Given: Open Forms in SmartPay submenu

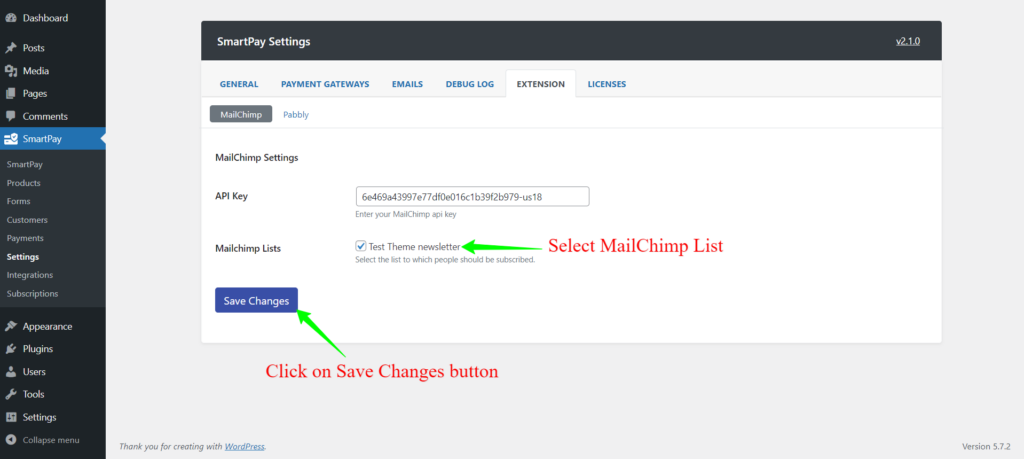Looking at the screenshot, I should pyautogui.click(x=18, y=201).
